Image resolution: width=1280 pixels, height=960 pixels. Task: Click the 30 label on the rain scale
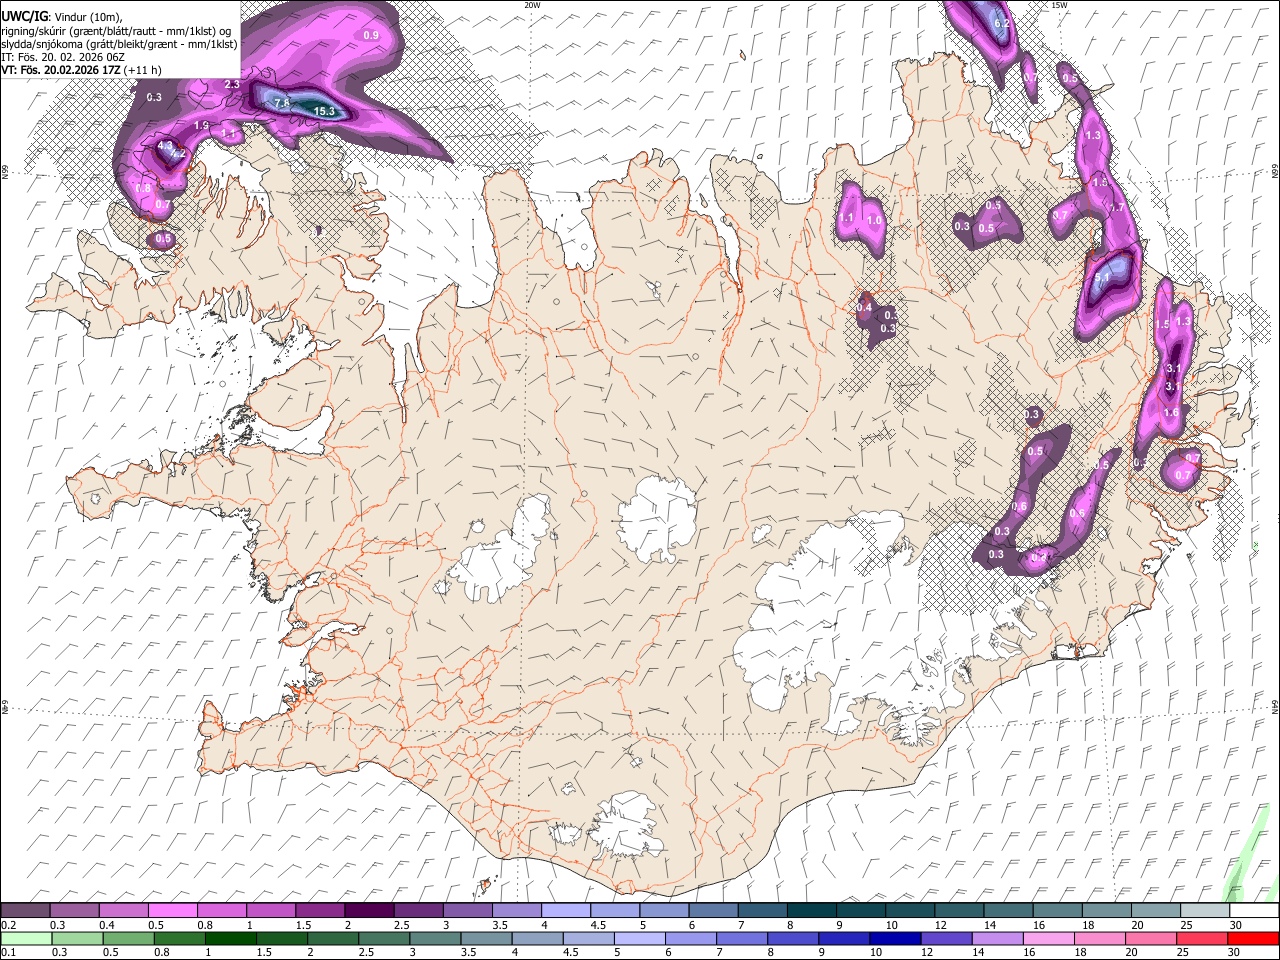pyautogui.click(x=1236, y=952)
